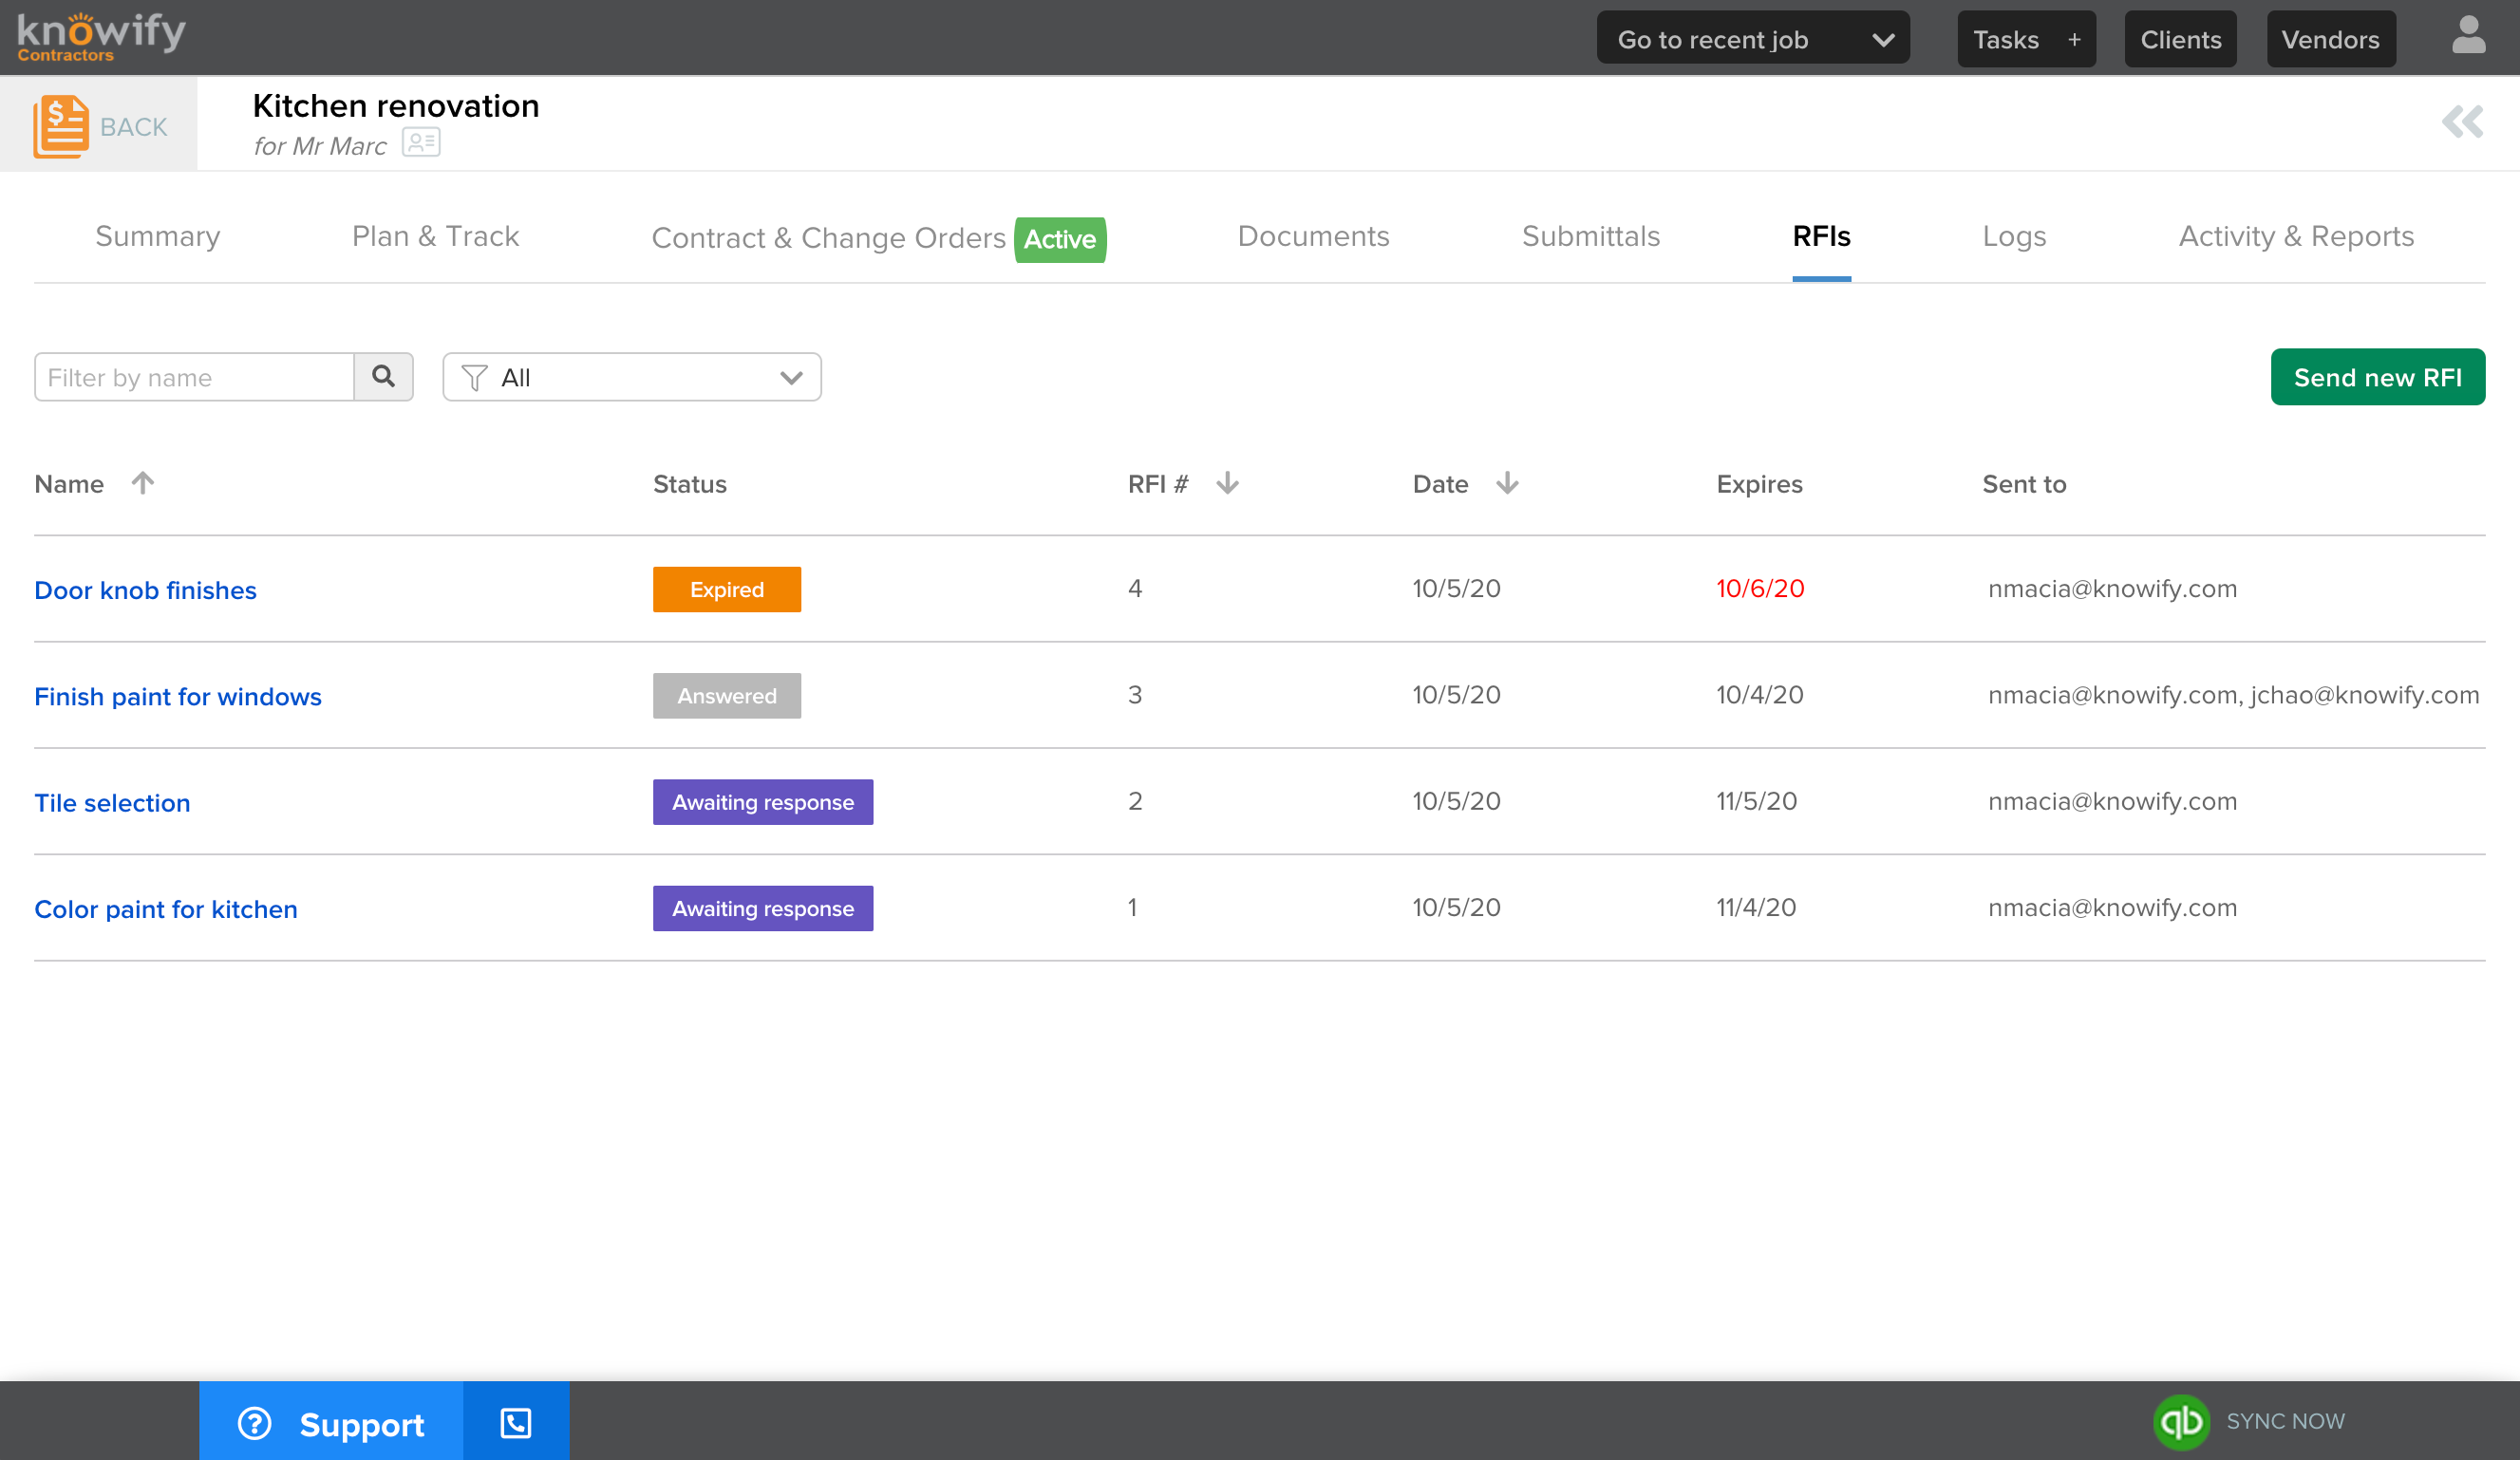
Task: Click the Support button
Action: 331,1422
